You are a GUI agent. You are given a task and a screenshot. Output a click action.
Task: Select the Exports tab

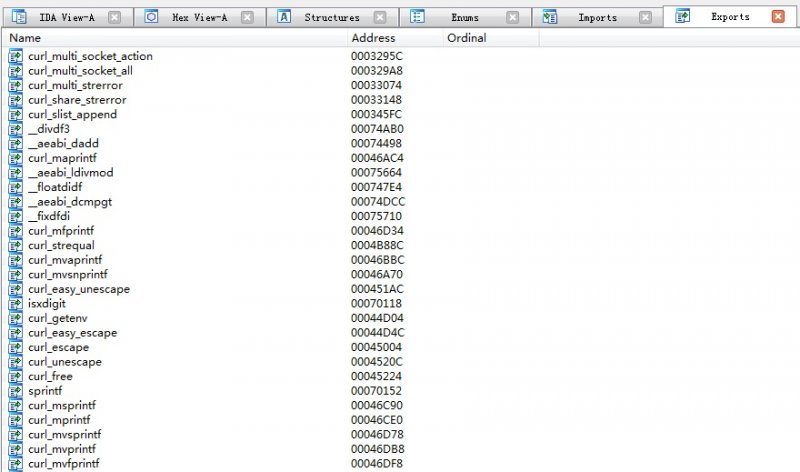pyautogui.click(x=731, y=17)
